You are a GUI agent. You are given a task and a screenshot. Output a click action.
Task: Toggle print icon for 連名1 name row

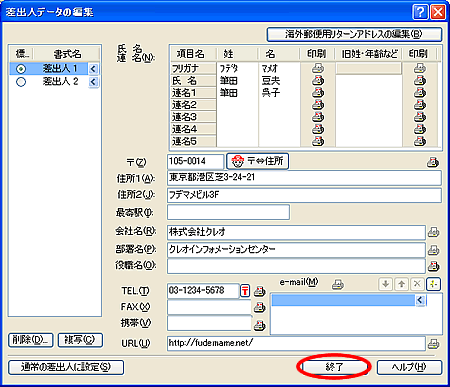[318, 92]
